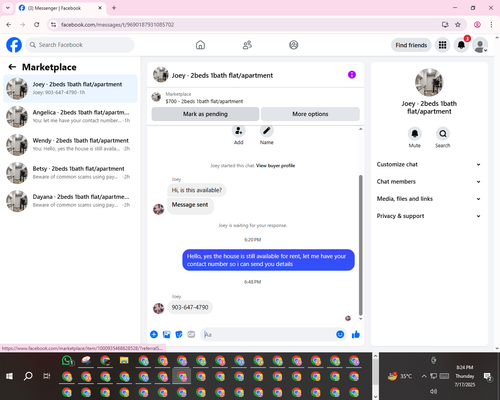The image size is (500, 400).
Task: Click Mark as pending button
Action: [205, 114]
